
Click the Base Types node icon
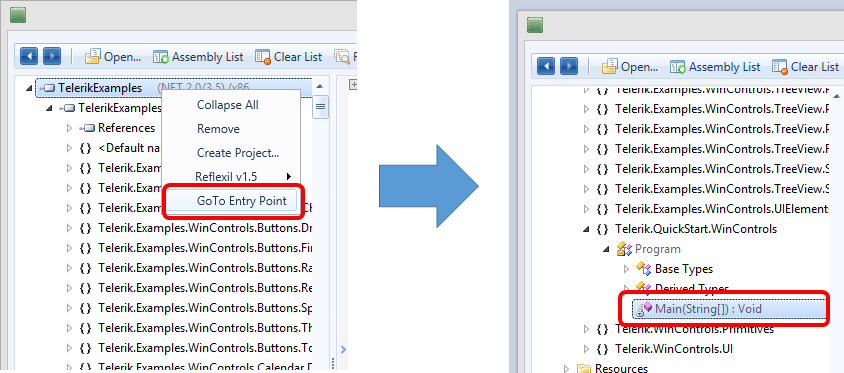click(x=644, y=269)
